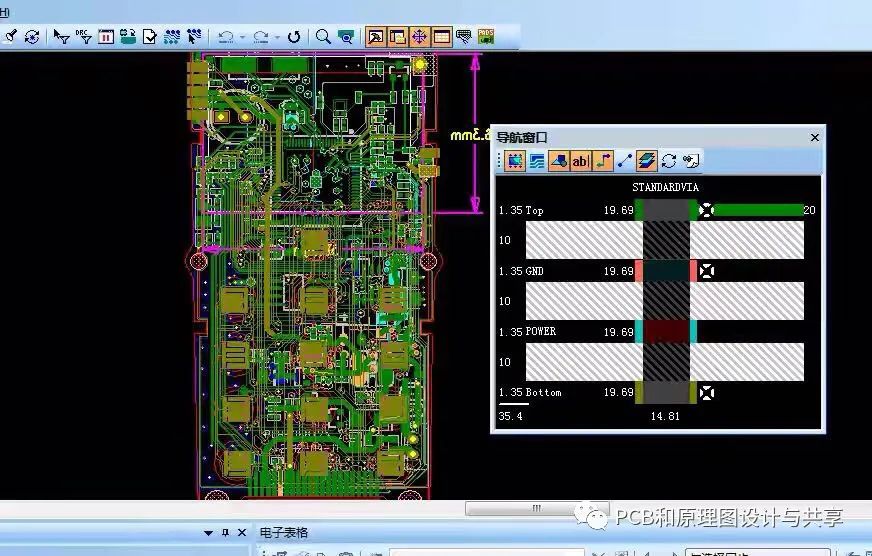The height and width of the screenshot is (556, 872).
Task: Toggle the GND layer X marker
Action: (x=707, y=271)
